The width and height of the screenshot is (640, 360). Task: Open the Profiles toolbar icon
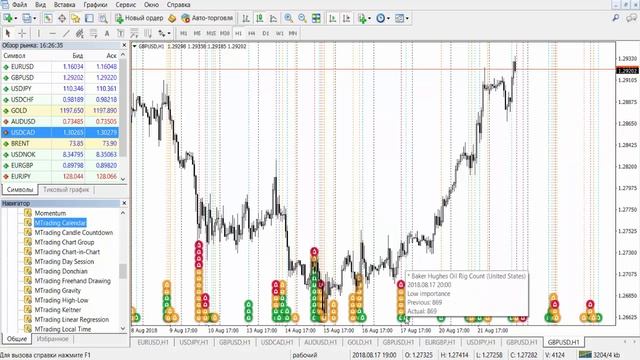click(x=27, y=18)
